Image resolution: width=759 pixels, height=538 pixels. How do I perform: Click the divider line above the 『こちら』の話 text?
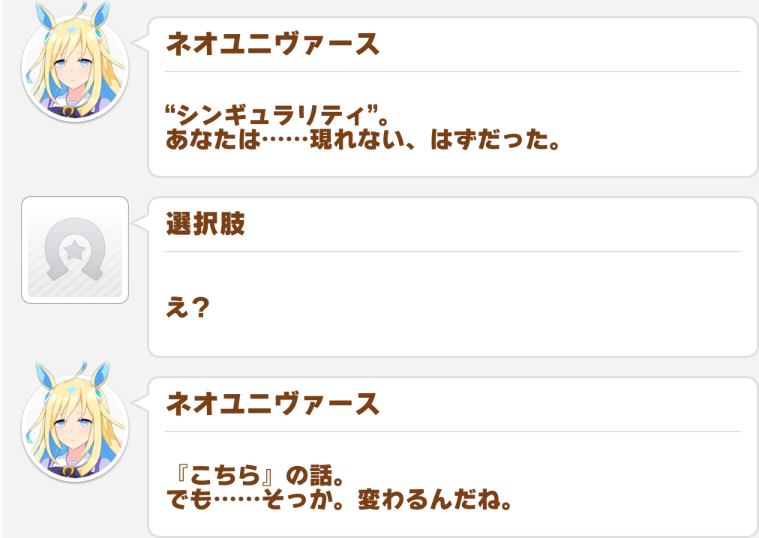tap(452, 432)
